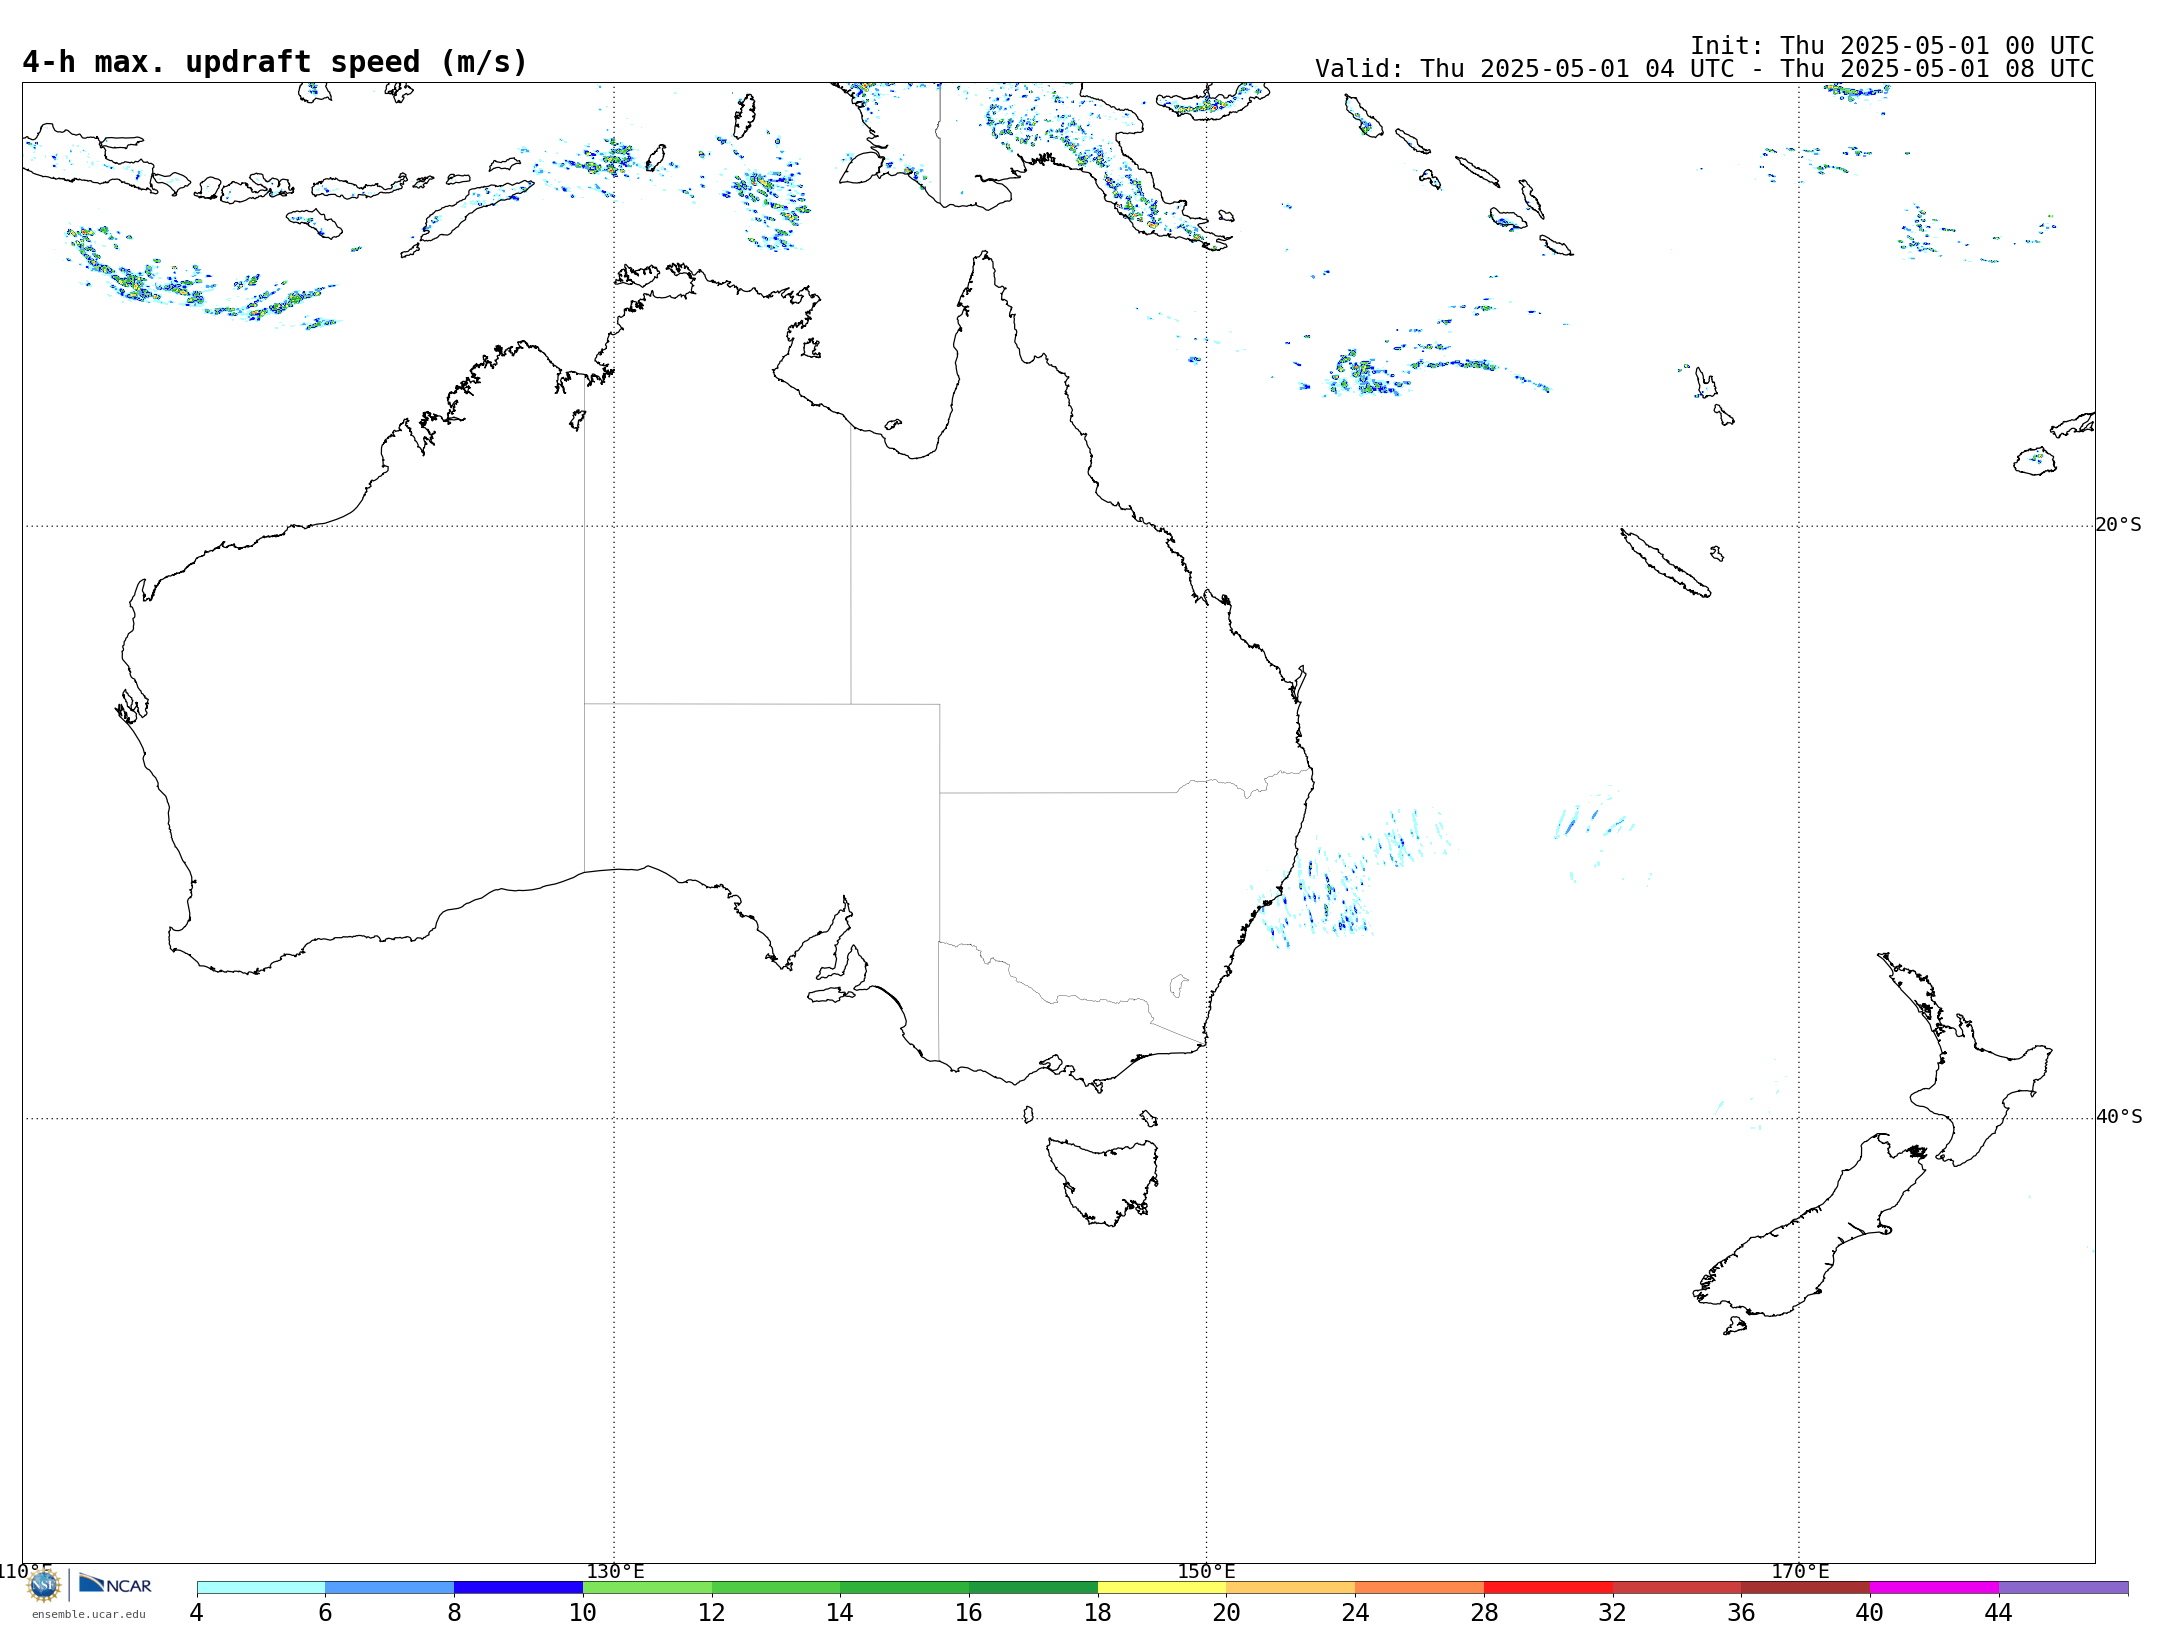Select the light blue 6–8 m/s swatch

[390, 1588]
